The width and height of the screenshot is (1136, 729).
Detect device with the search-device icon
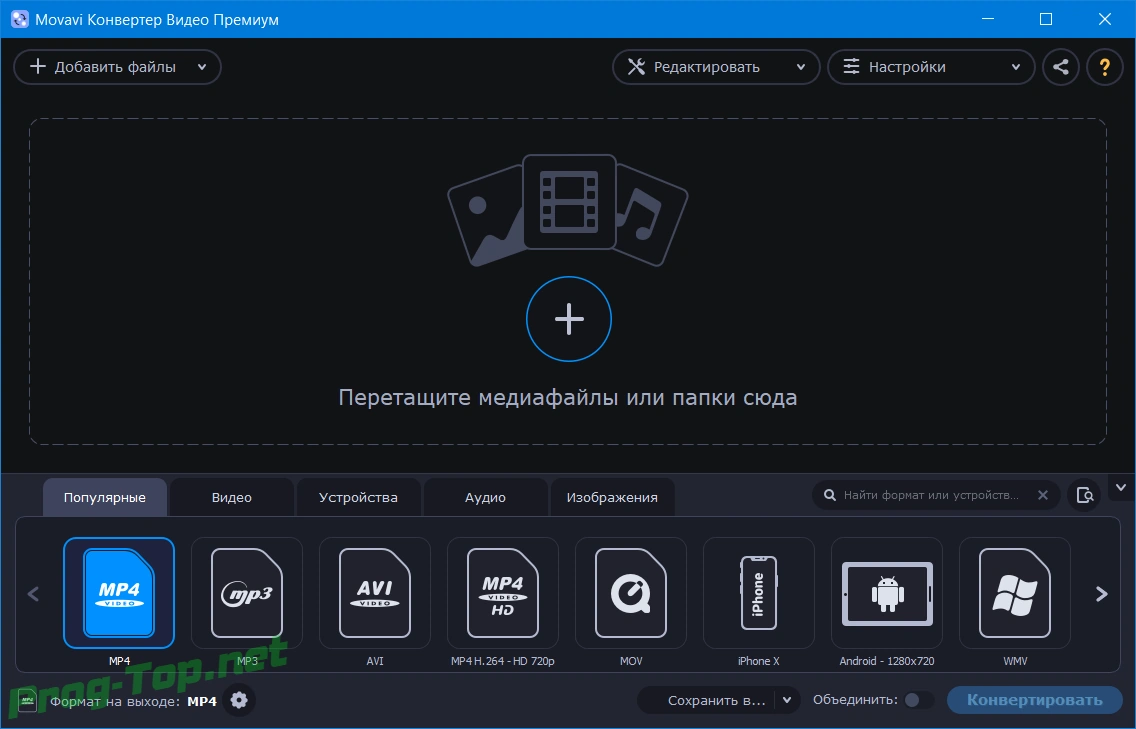[1084, 495]
